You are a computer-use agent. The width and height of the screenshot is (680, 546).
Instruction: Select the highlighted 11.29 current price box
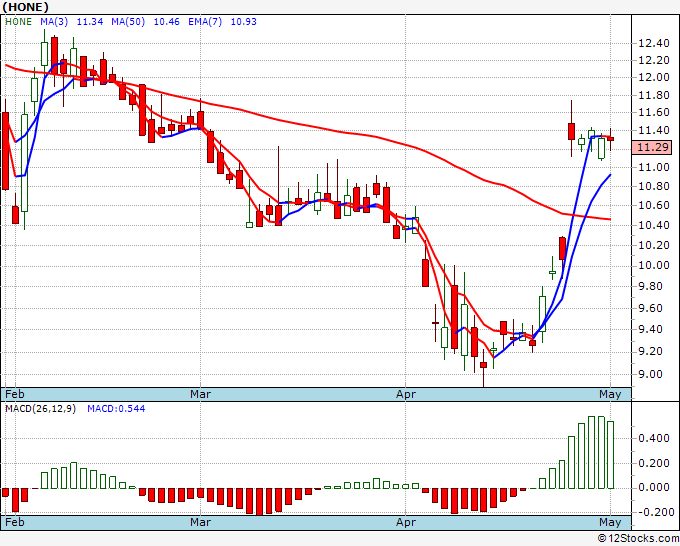(652, 147)
